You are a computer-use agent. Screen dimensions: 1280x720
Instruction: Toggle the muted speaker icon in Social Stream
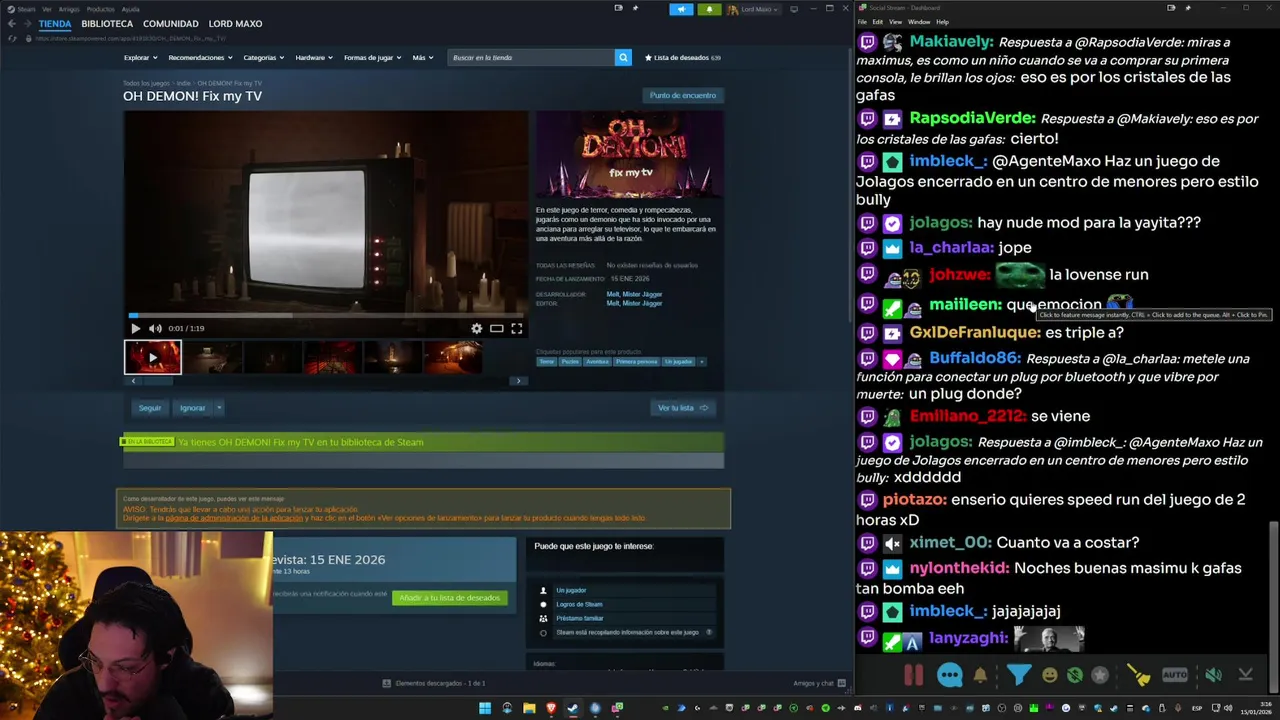(1213, 675)
